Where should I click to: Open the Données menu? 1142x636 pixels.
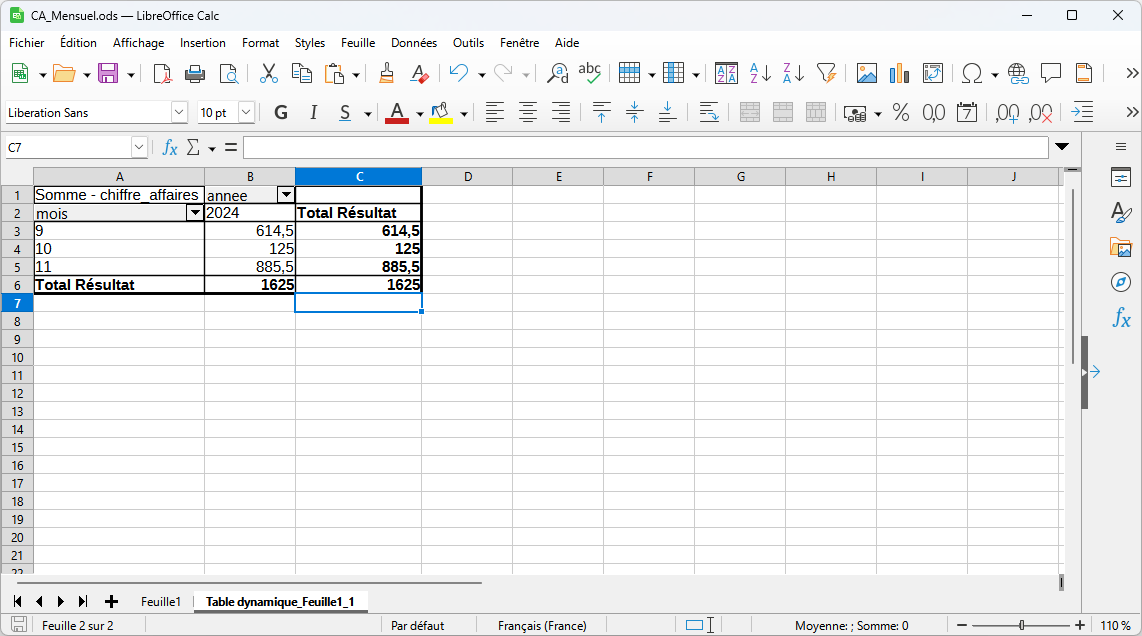click(x=413, y=43)
